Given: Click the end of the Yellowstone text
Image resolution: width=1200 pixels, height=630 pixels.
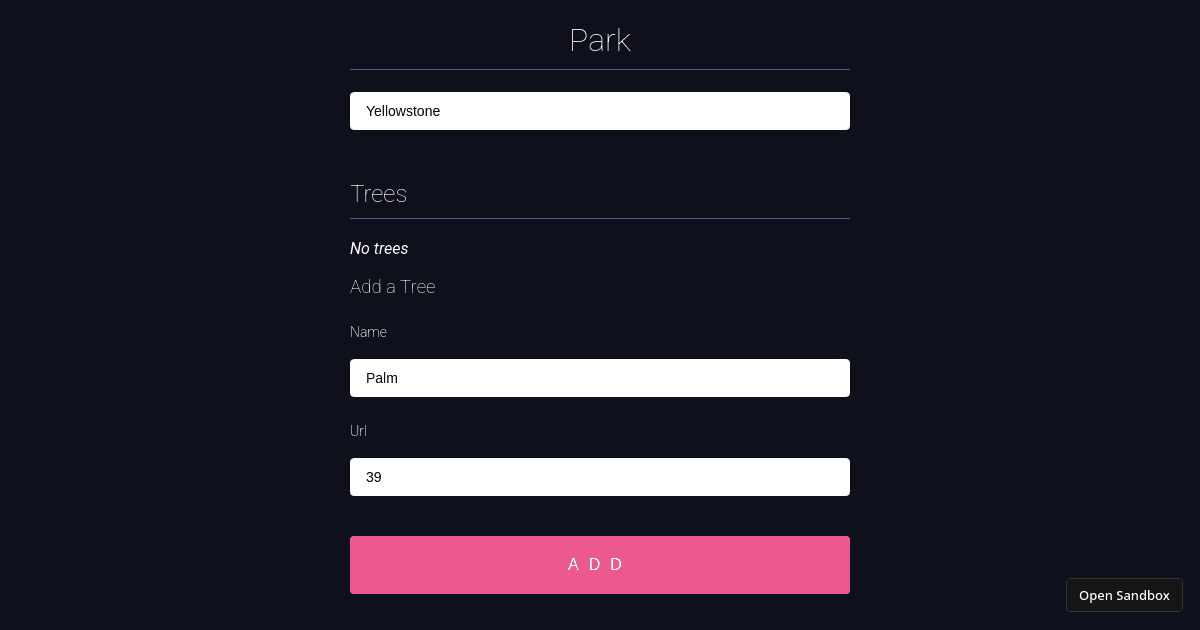Looking at the screenshot, I should 441,111.
